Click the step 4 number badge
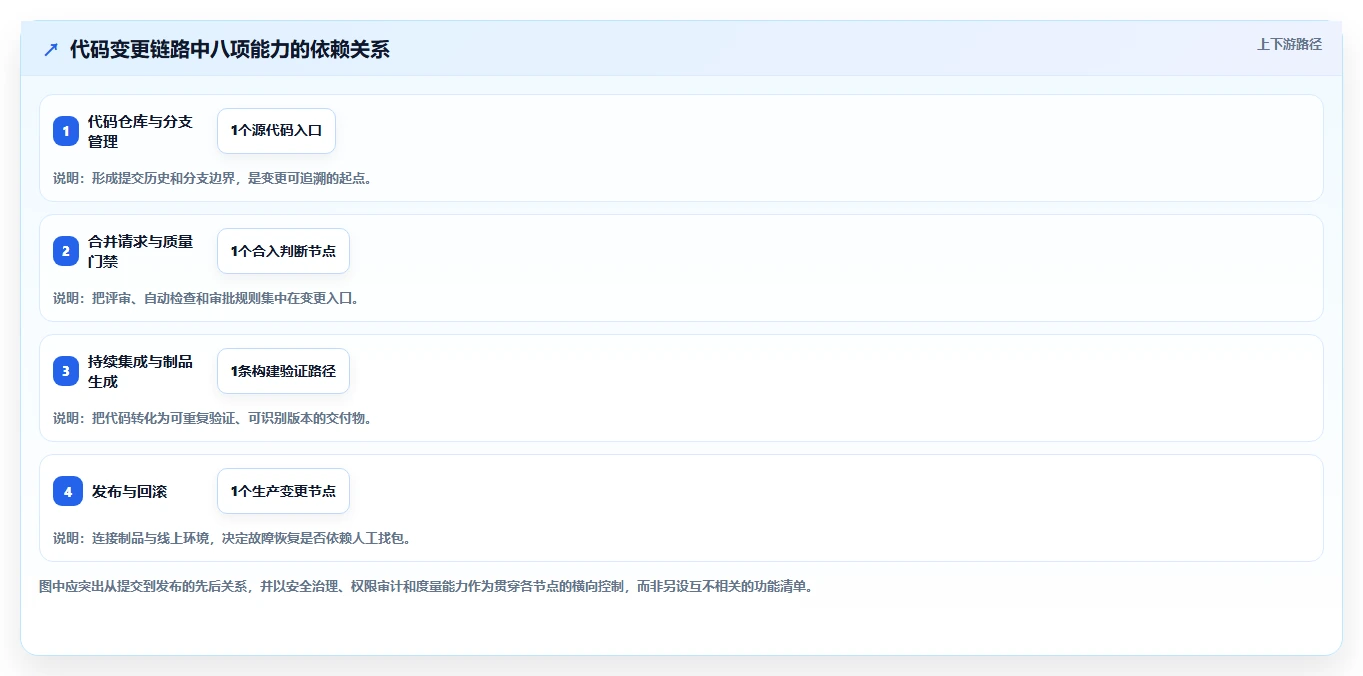Image resolution: width=1363 pixels, height=676 pixels. pos(68,491)
